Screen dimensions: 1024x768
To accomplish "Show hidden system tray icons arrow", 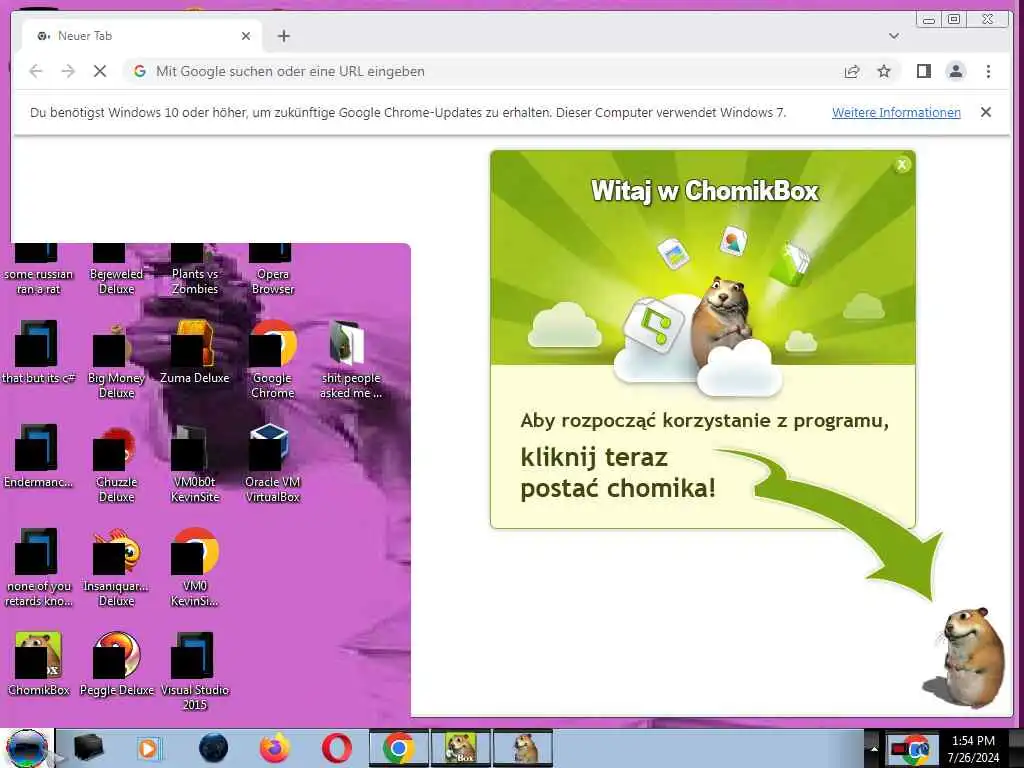I will click(874, 748).
